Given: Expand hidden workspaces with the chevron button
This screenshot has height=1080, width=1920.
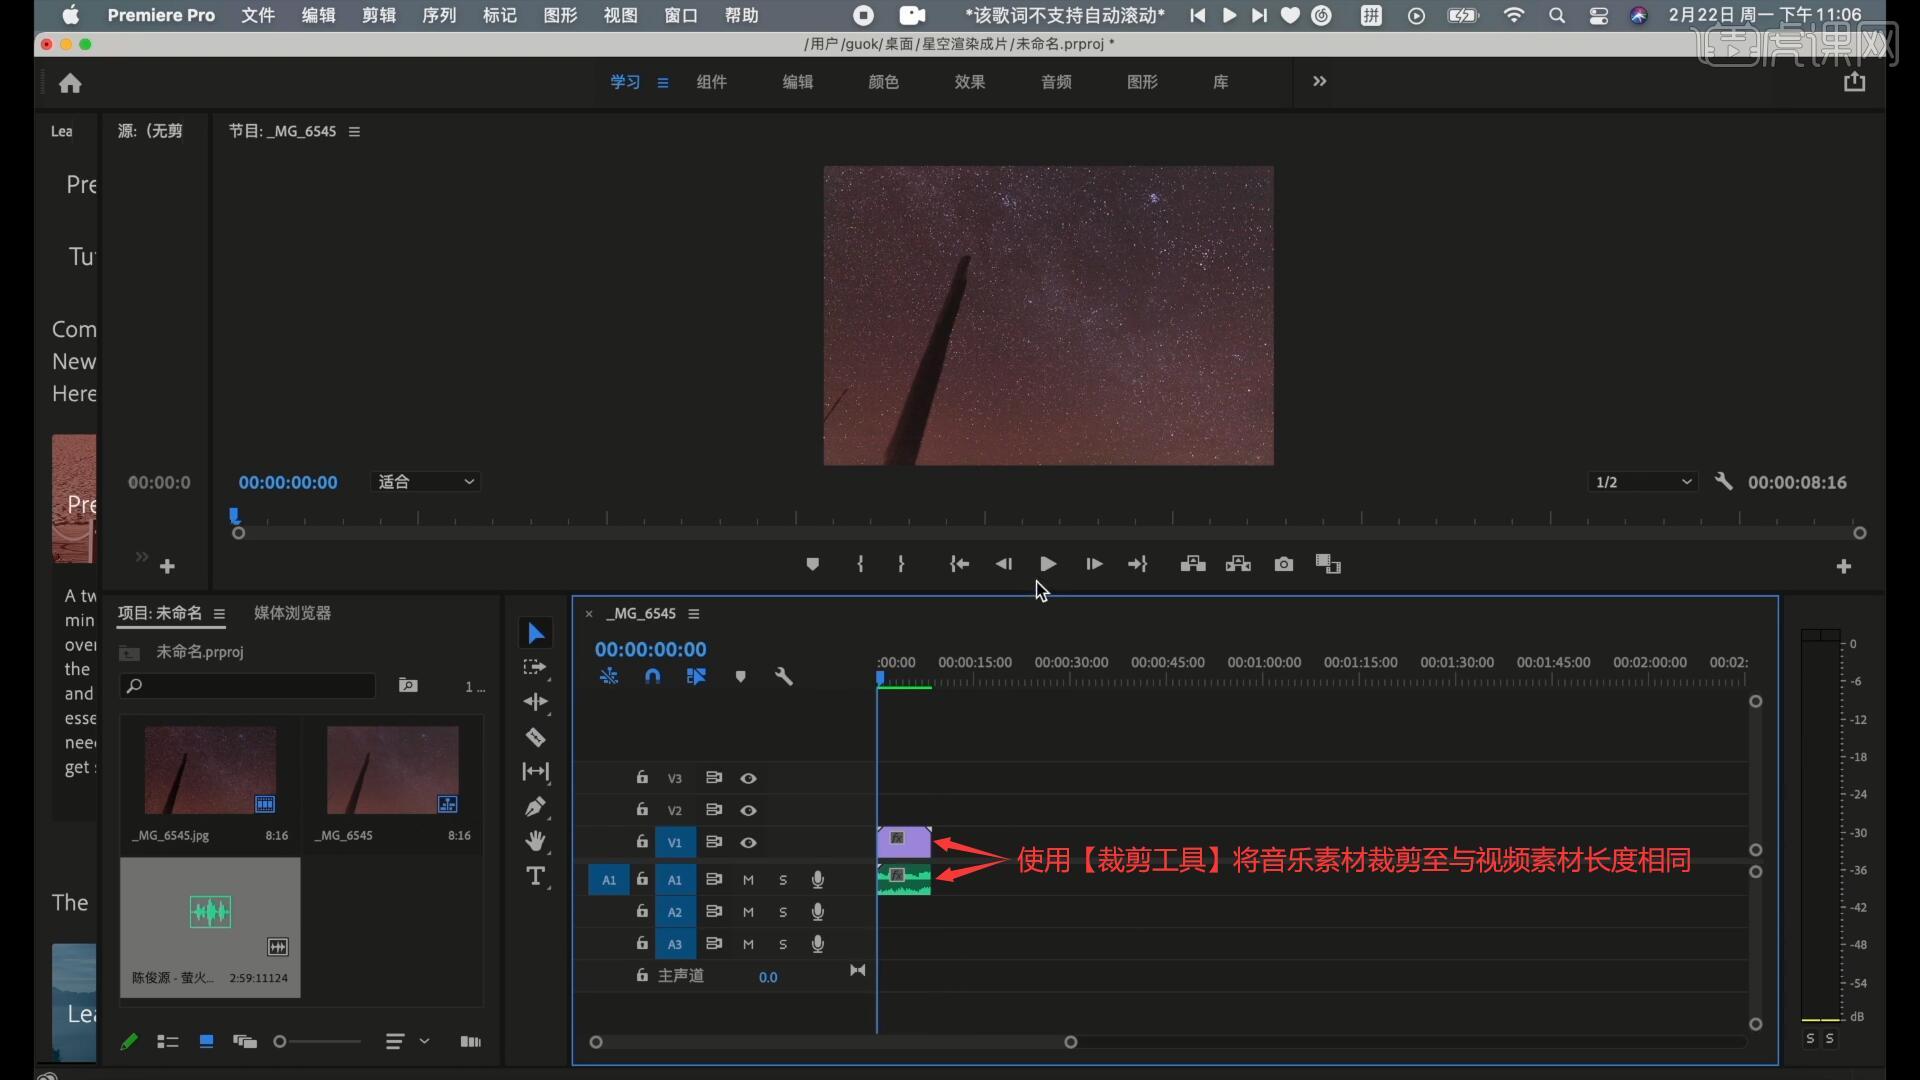Looking at the screenshot, I should coord(1319,82).
